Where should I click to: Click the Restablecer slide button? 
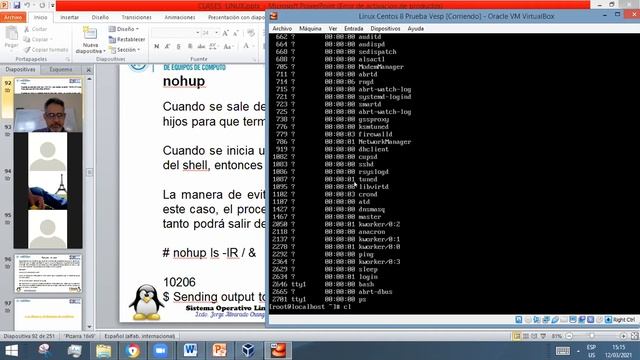(127, 39)
